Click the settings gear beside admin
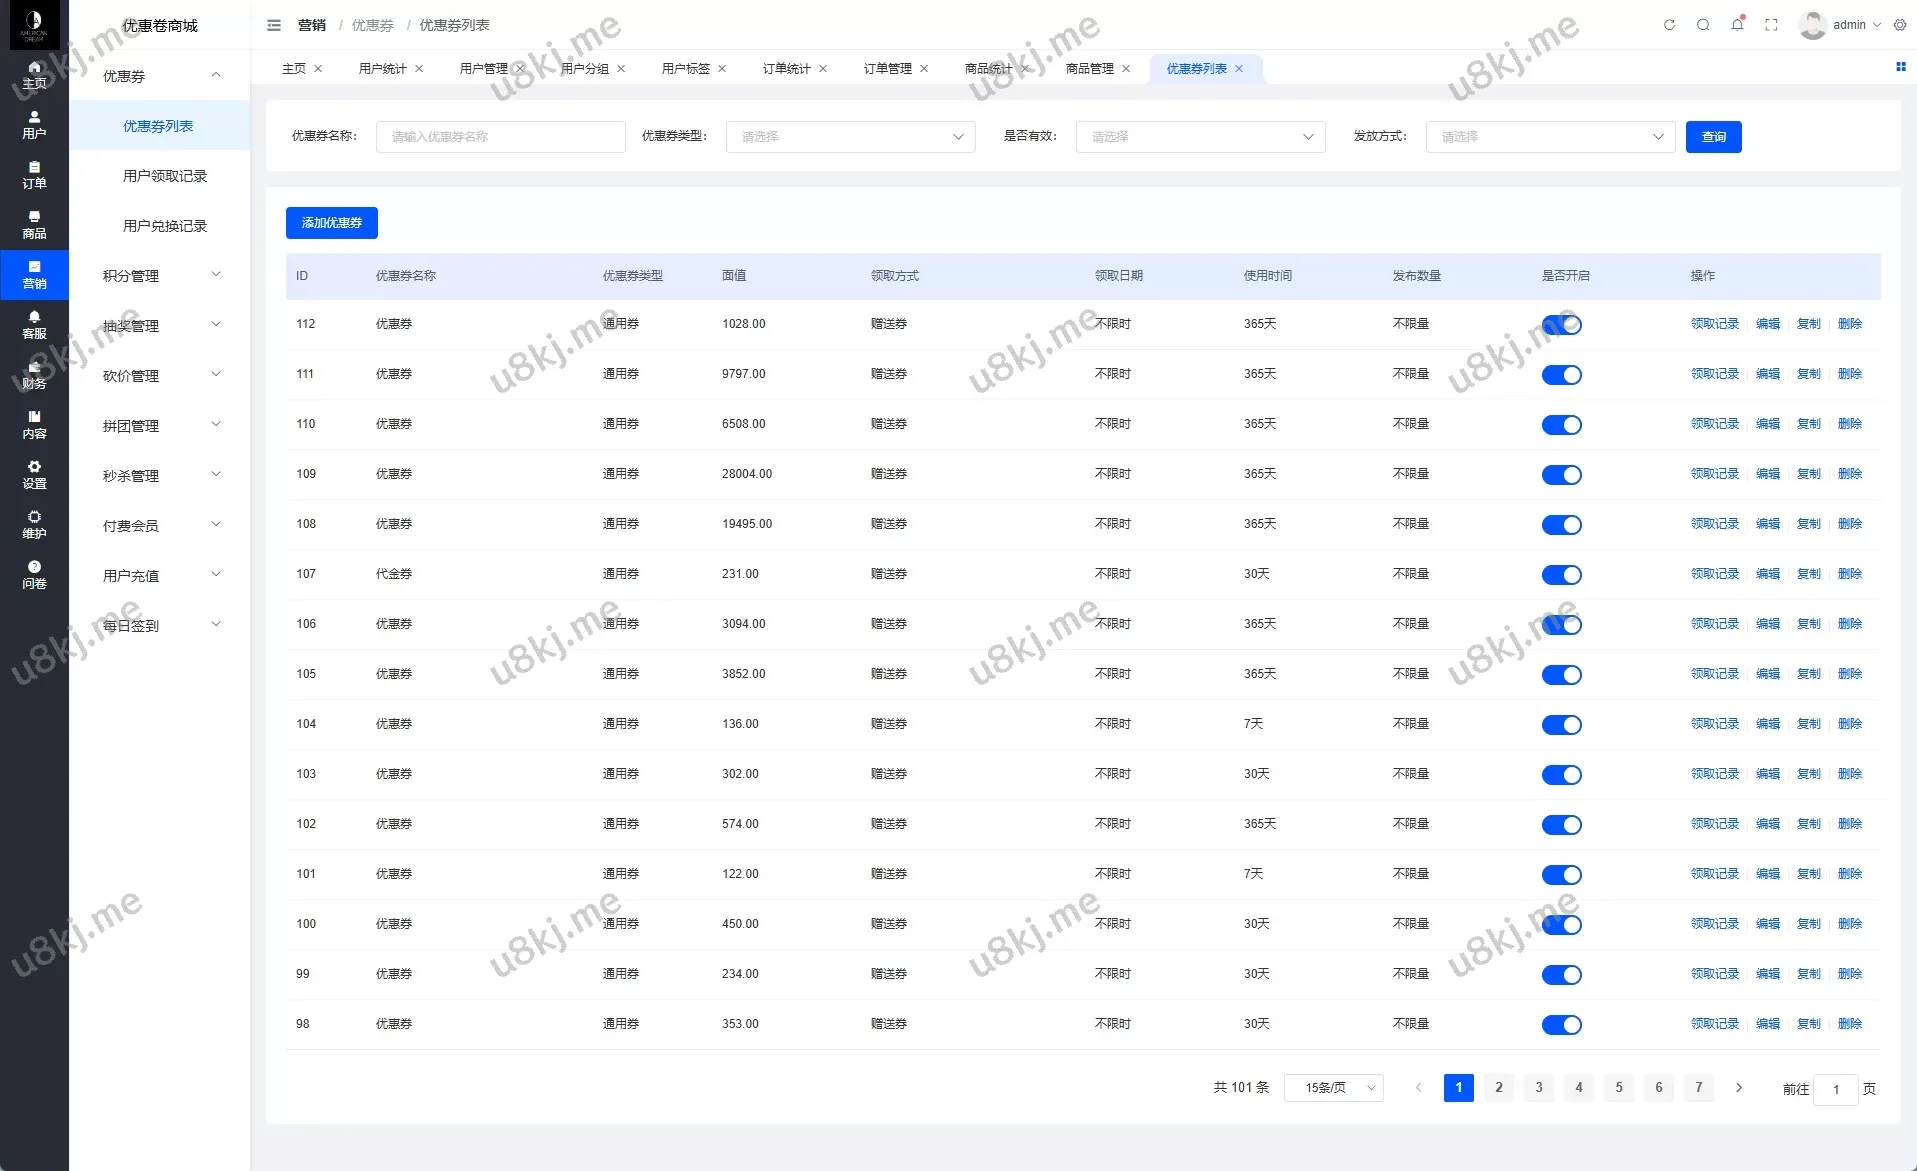The width and height of the screenshot is (1917, 1171). 1900,25
